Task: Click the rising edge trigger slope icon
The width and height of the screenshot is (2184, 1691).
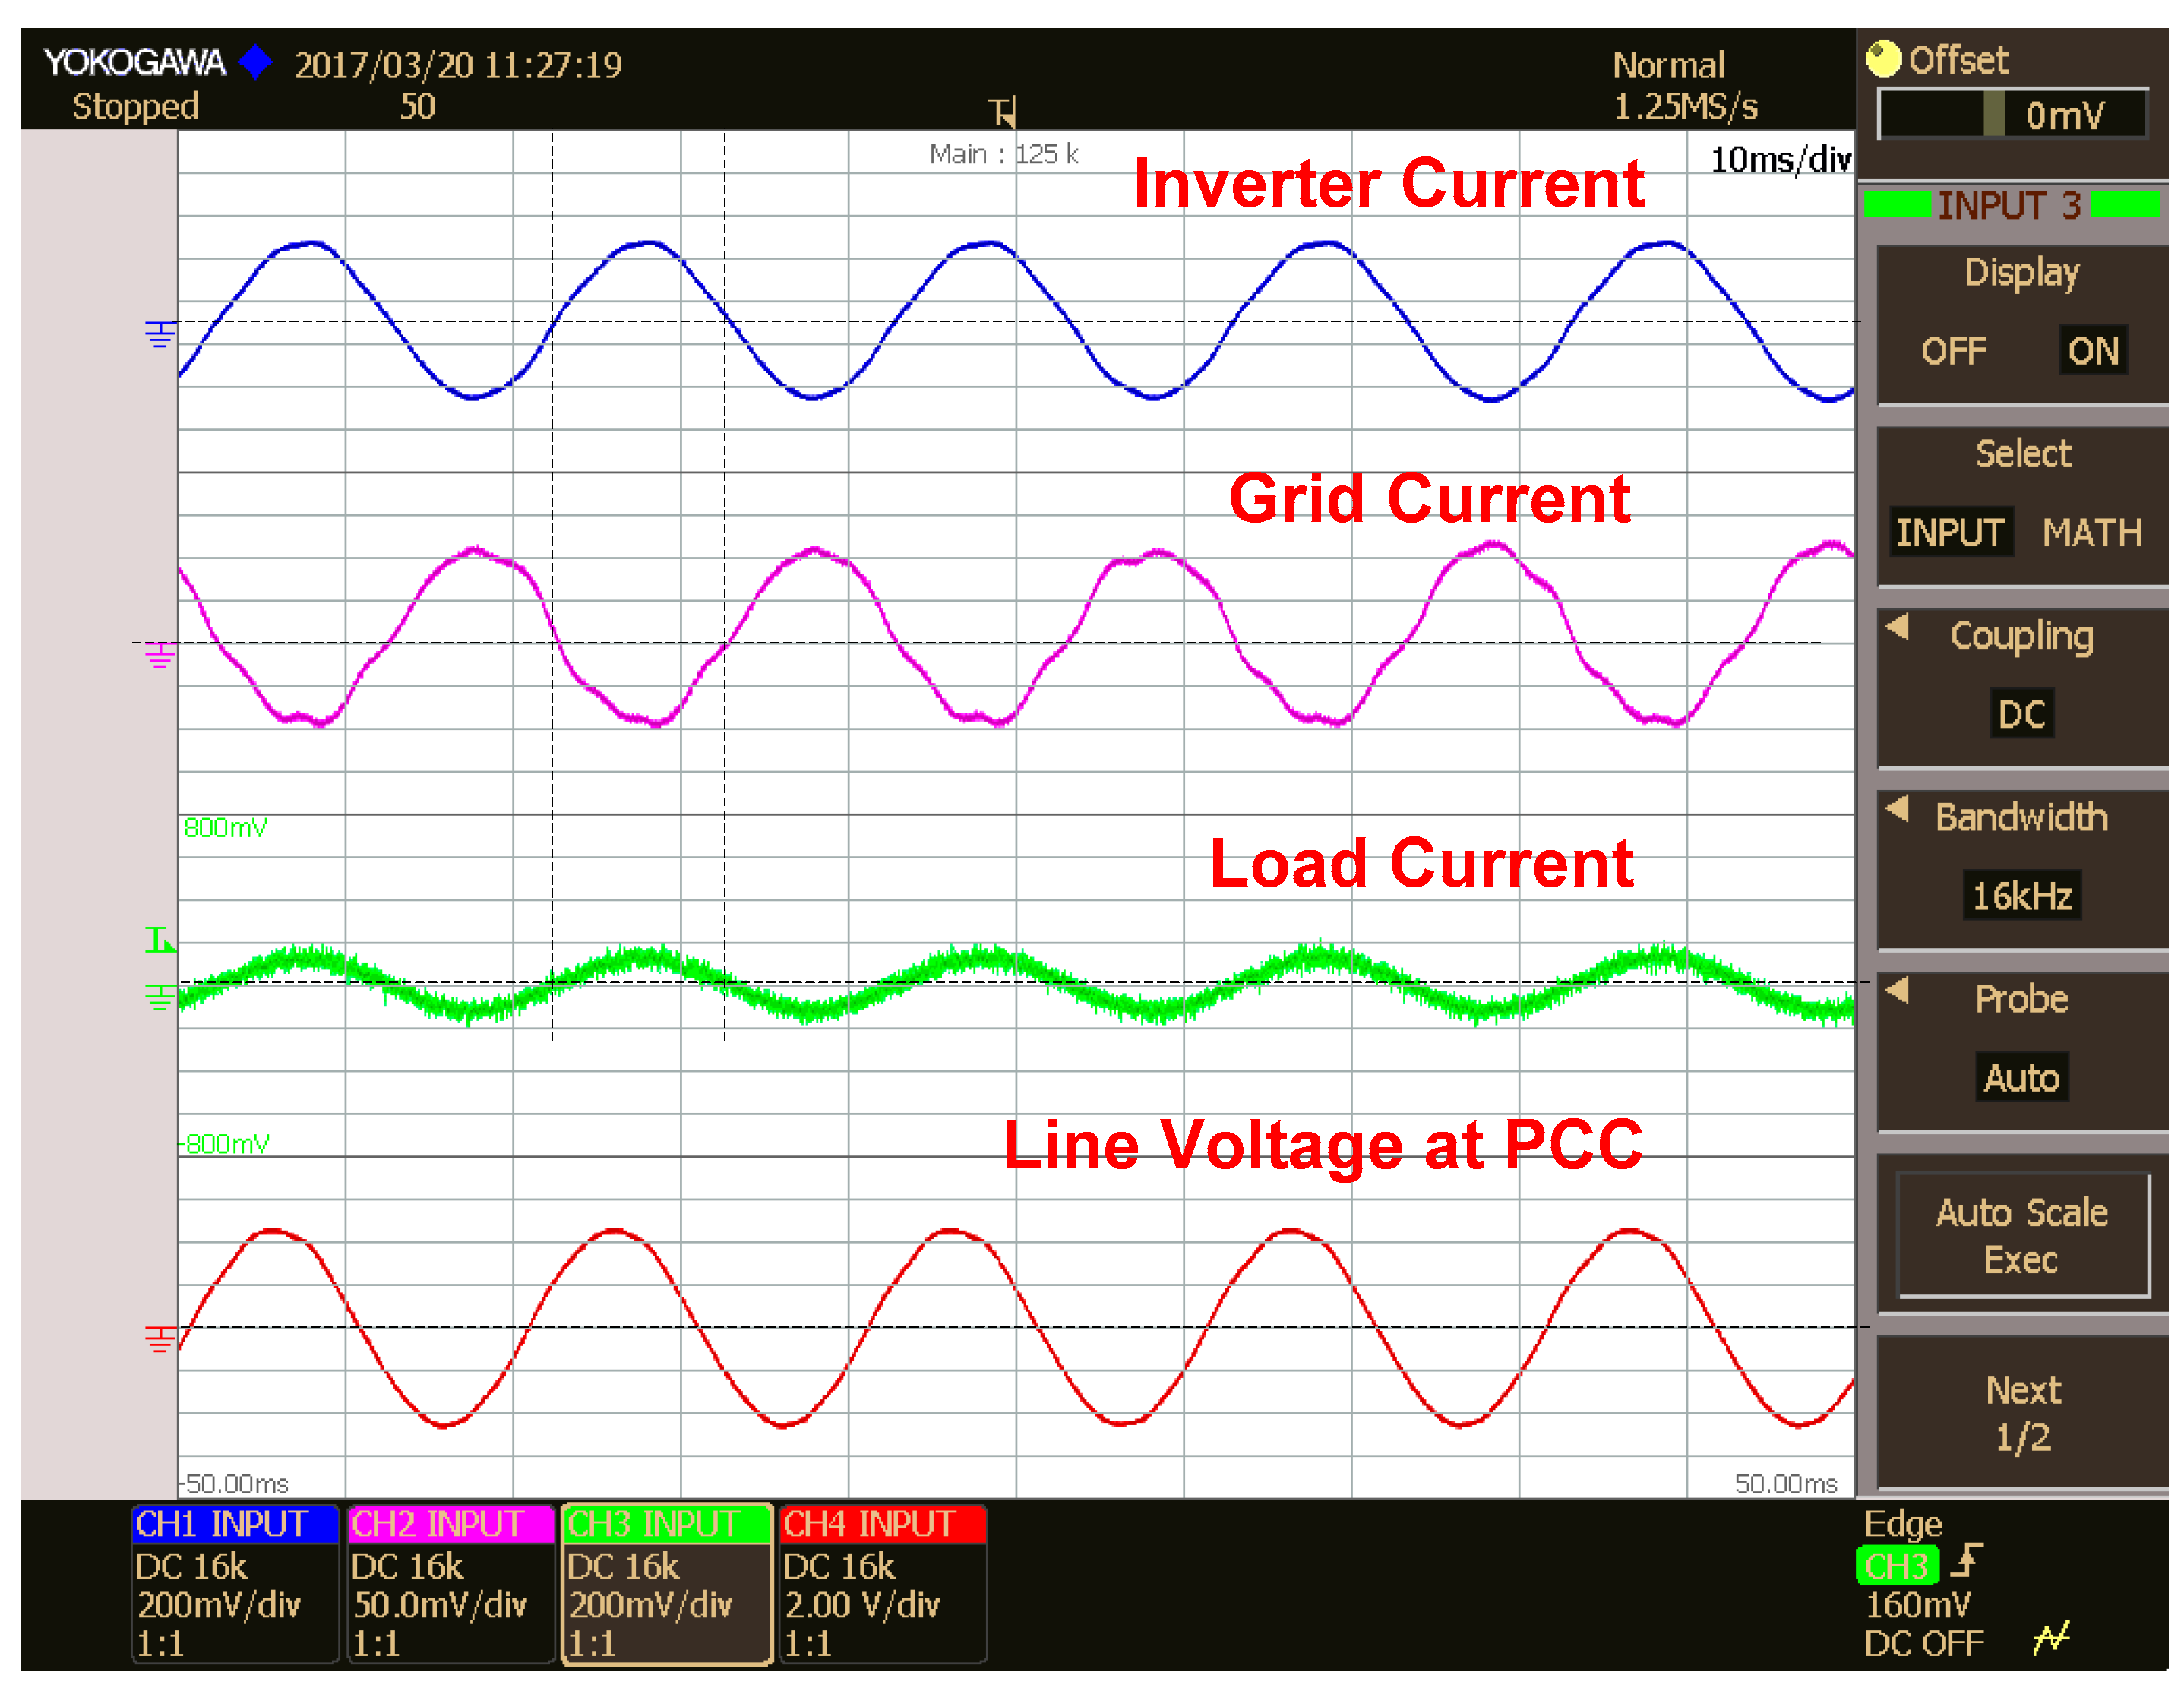Action: coord(1968,1561)
